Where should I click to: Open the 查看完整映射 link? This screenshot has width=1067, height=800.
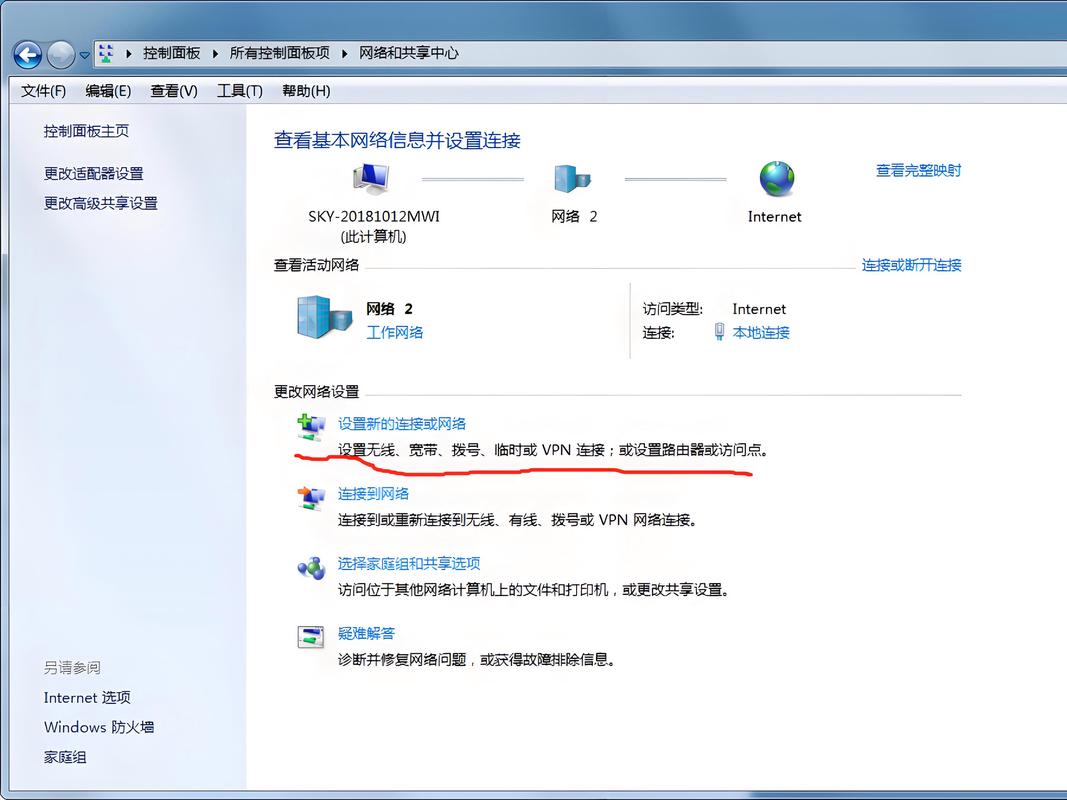click(916, 170)
